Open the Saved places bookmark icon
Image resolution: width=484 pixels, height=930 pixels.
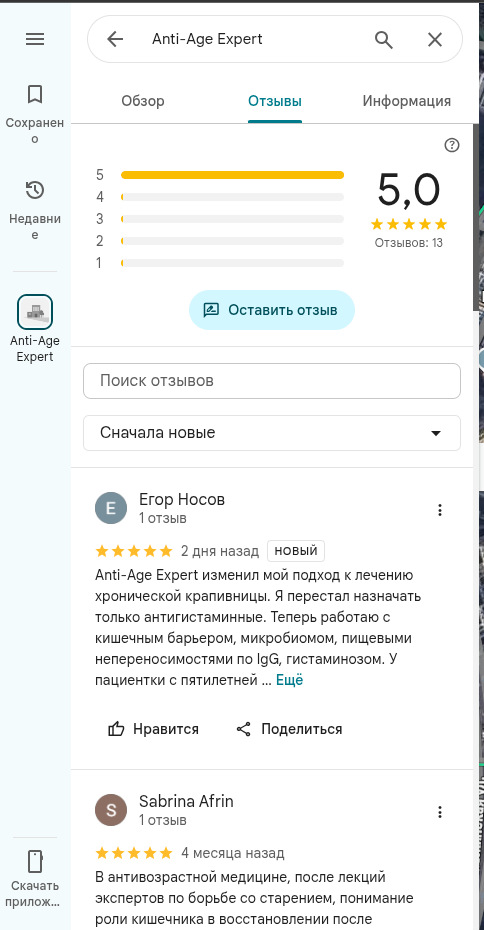(35, 94)
